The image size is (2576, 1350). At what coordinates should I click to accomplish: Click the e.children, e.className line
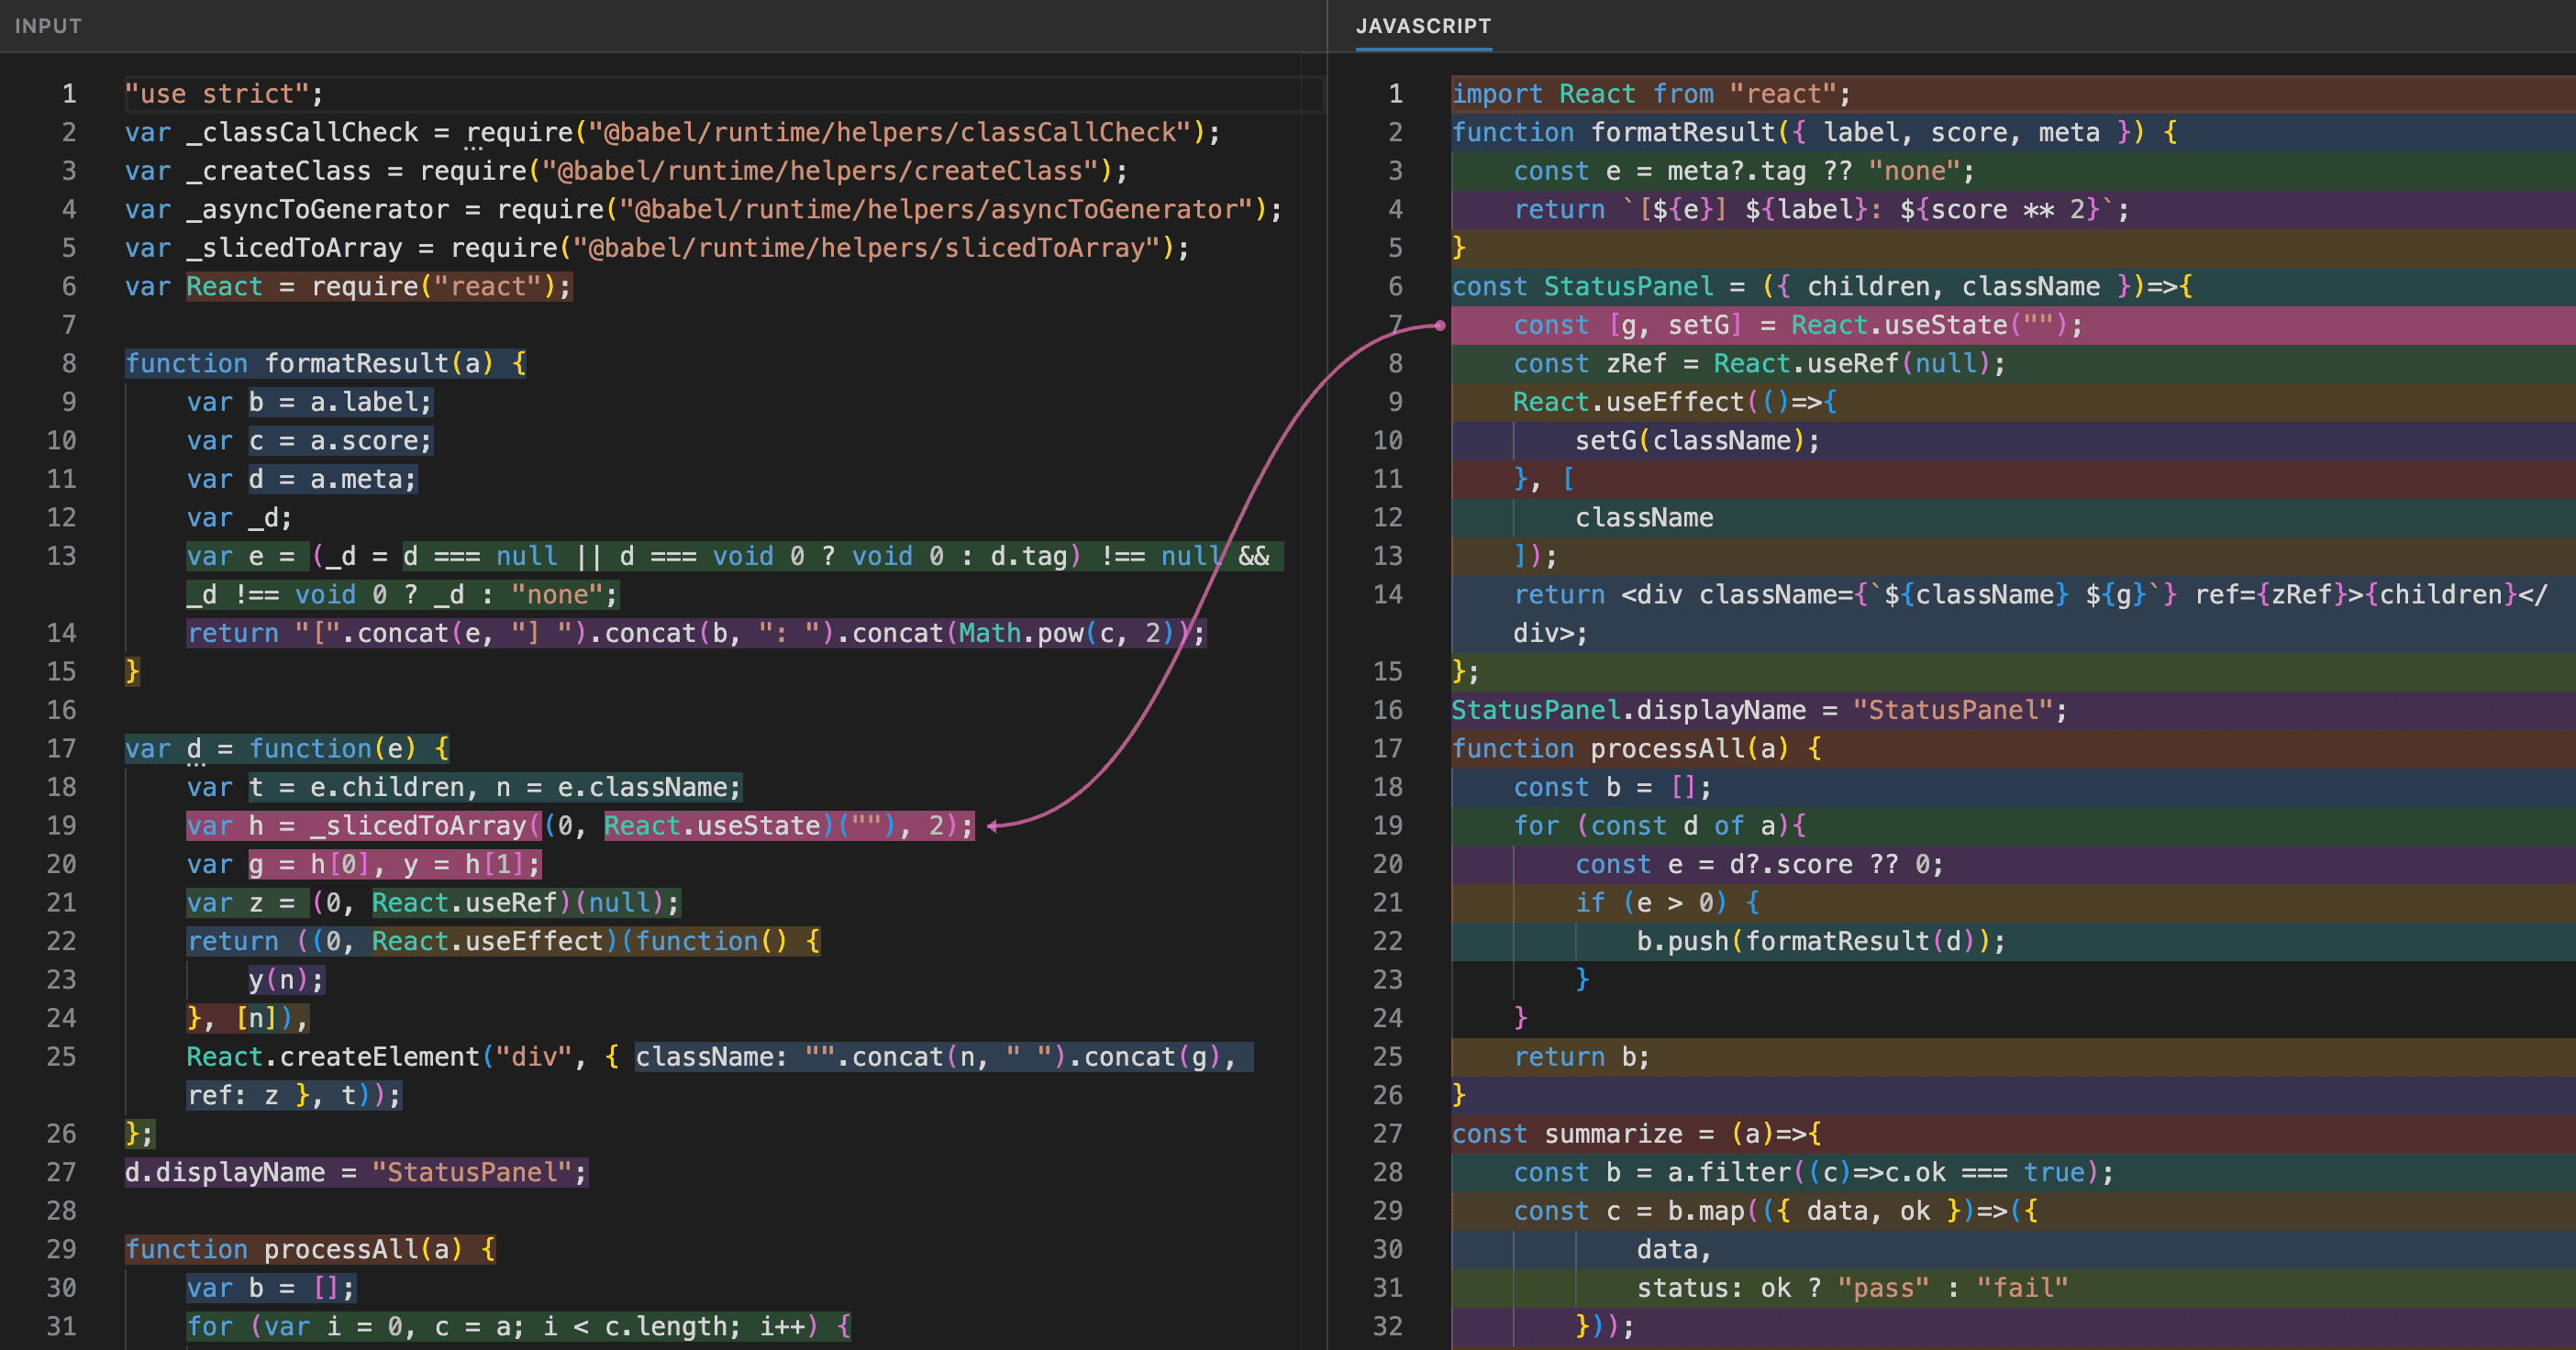pos(464,787)
